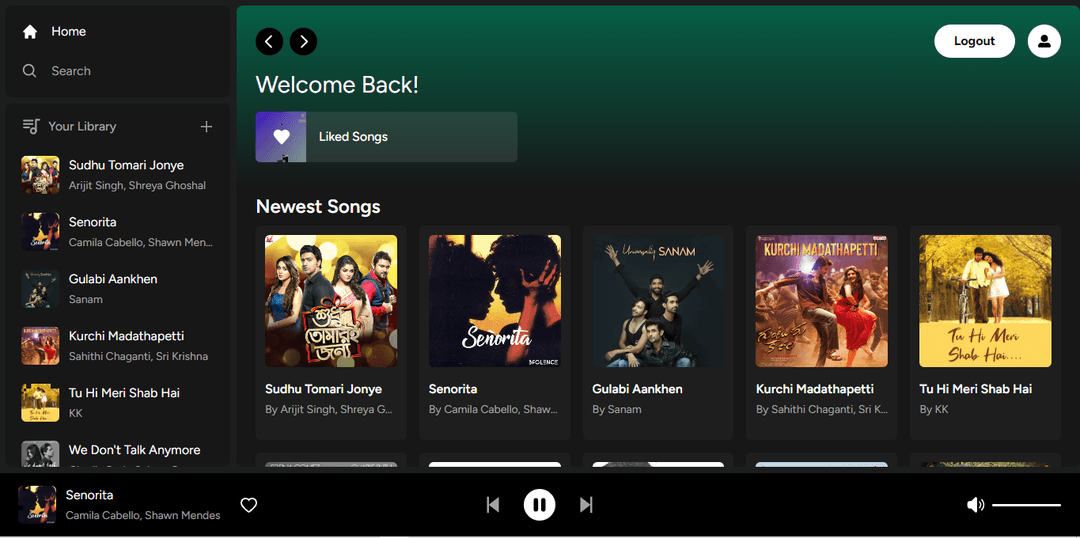Select Tu Hi Meri Shab Hai in library
Viewport: 1080px width, 538px height.
(118, 403)
